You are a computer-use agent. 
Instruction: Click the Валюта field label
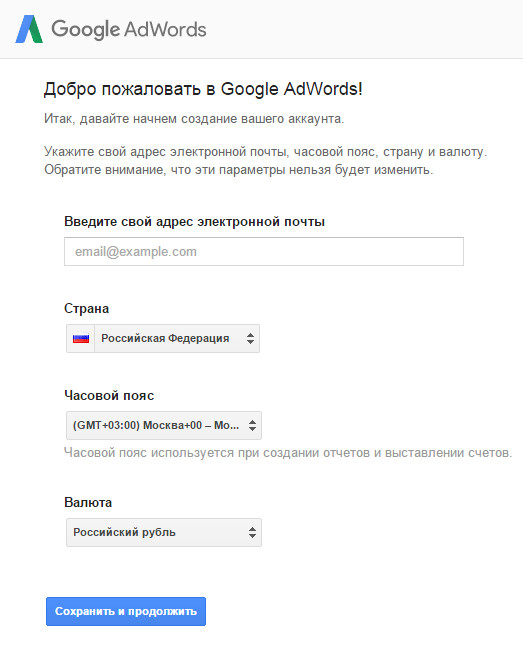point(88,502)
